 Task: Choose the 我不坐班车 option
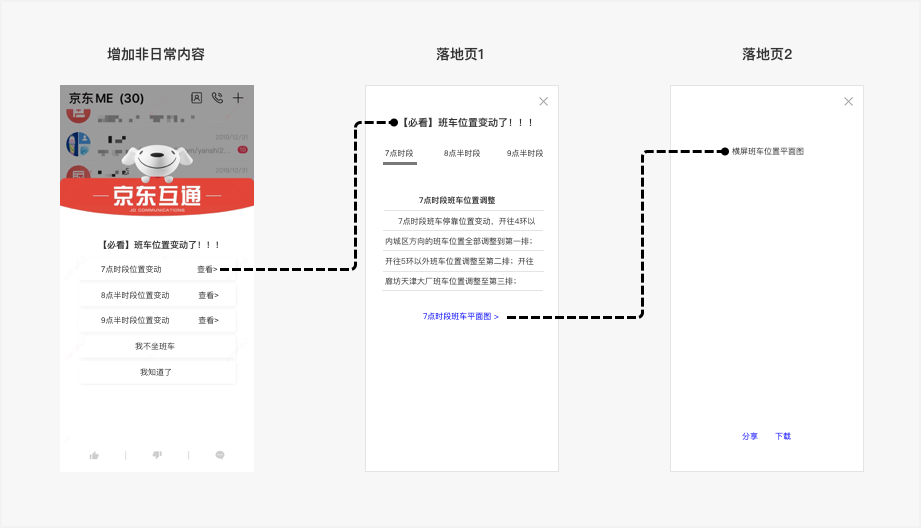click(x=157, y=347)
